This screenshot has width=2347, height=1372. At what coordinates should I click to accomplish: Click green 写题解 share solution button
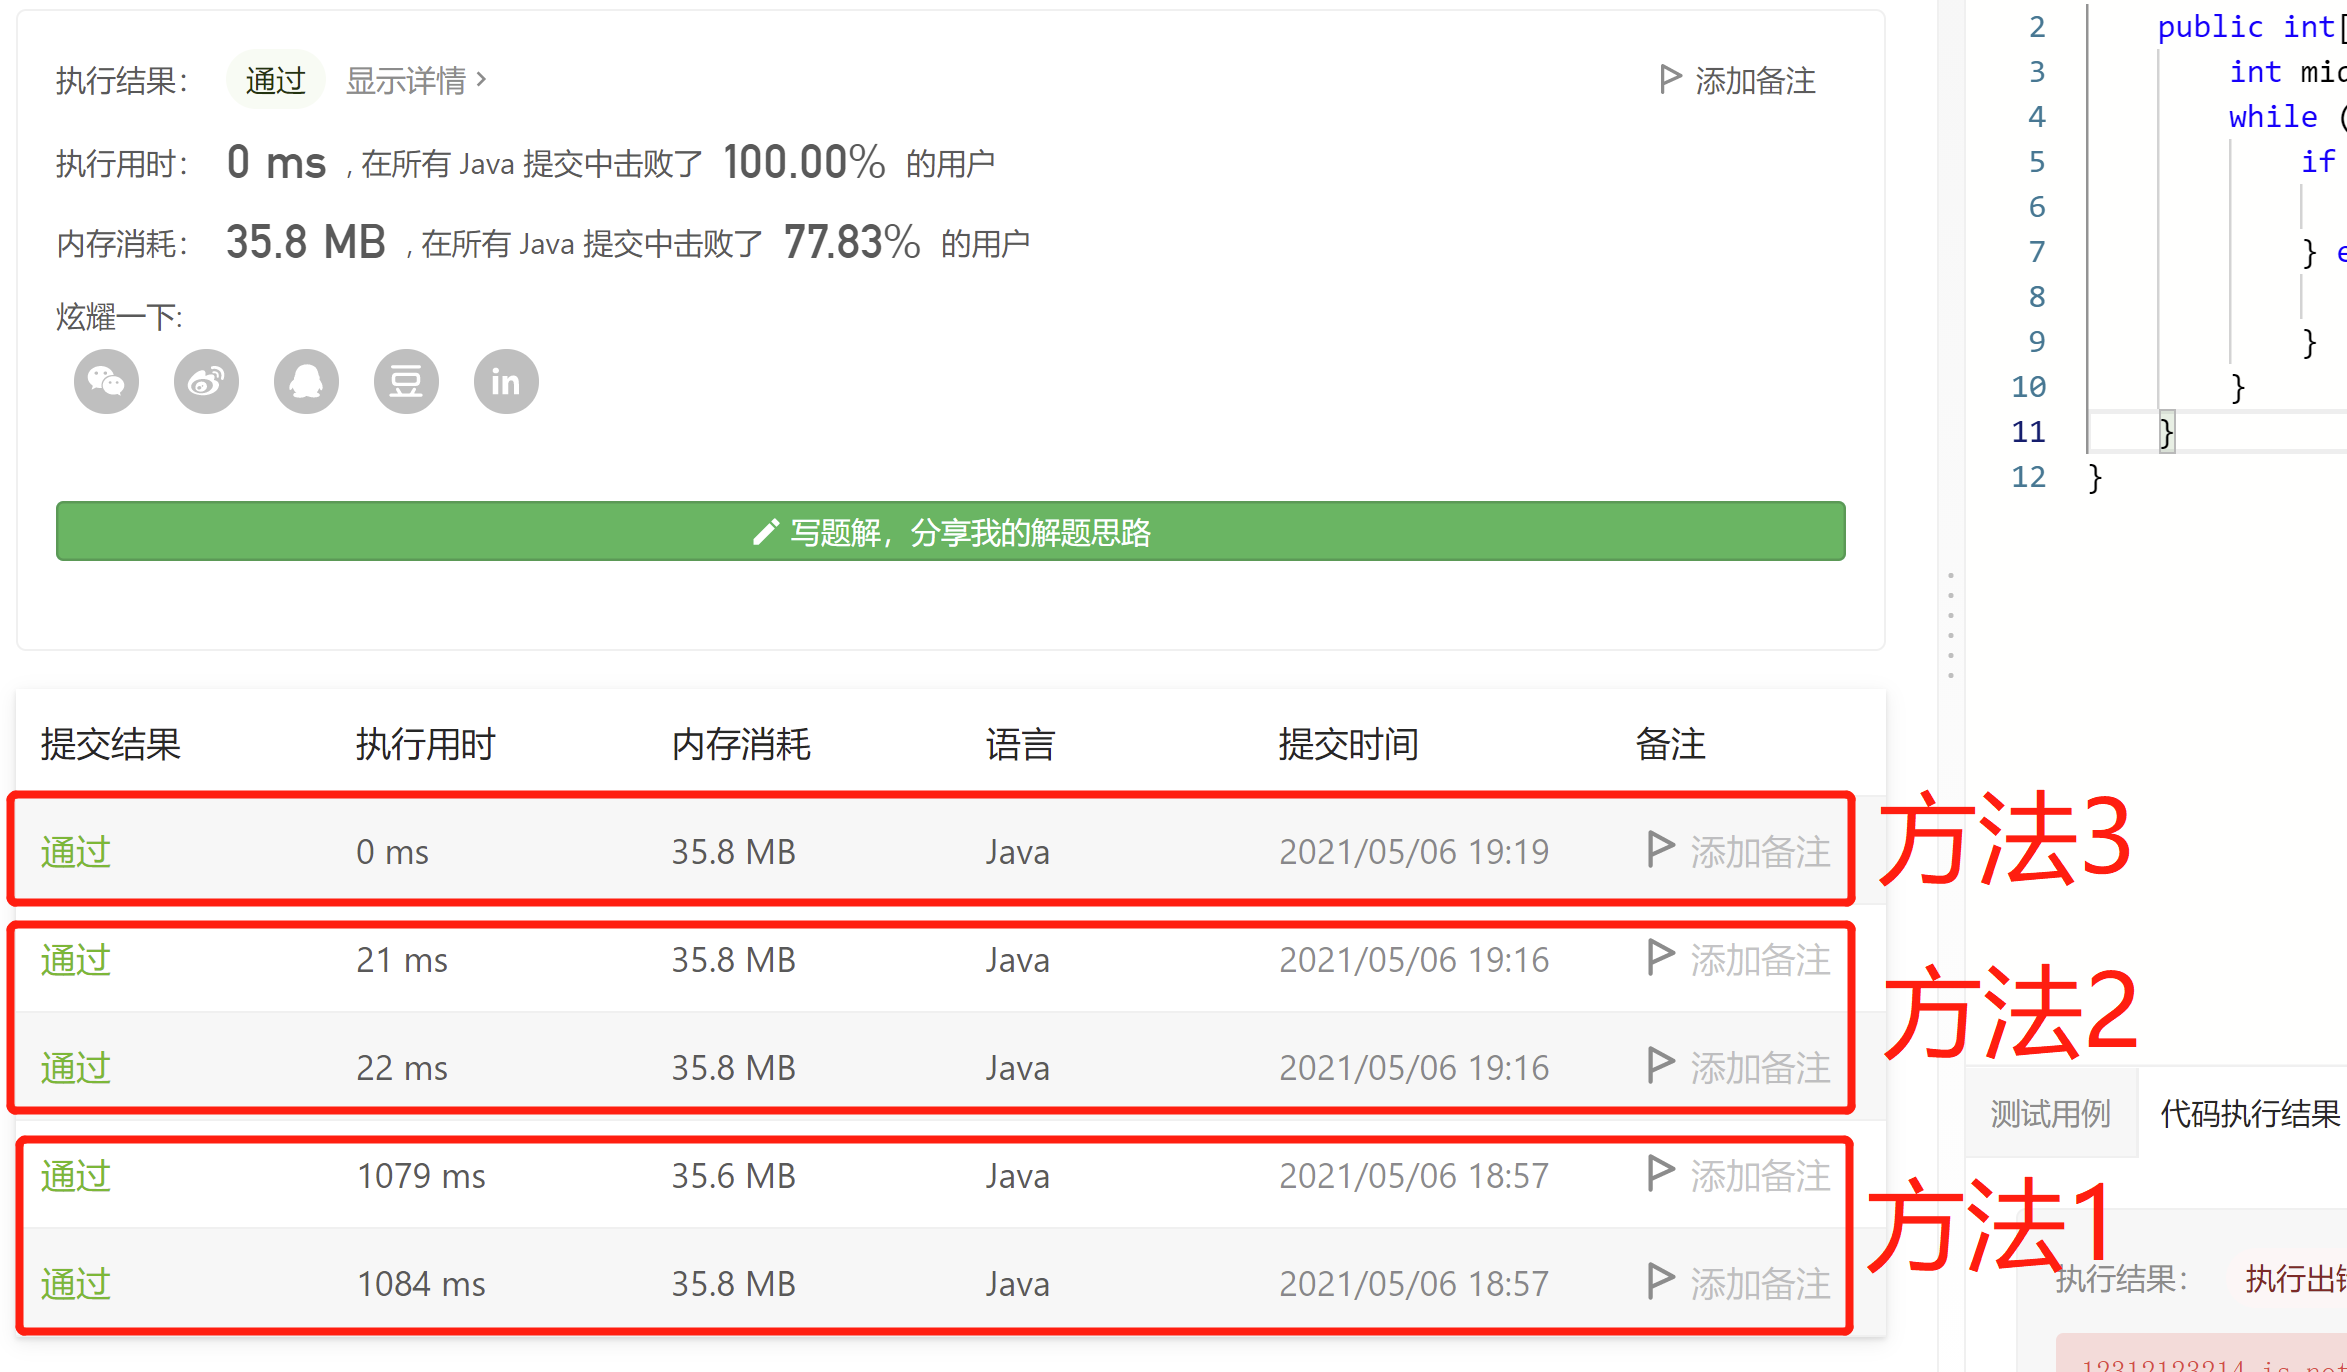click(950, 531)
